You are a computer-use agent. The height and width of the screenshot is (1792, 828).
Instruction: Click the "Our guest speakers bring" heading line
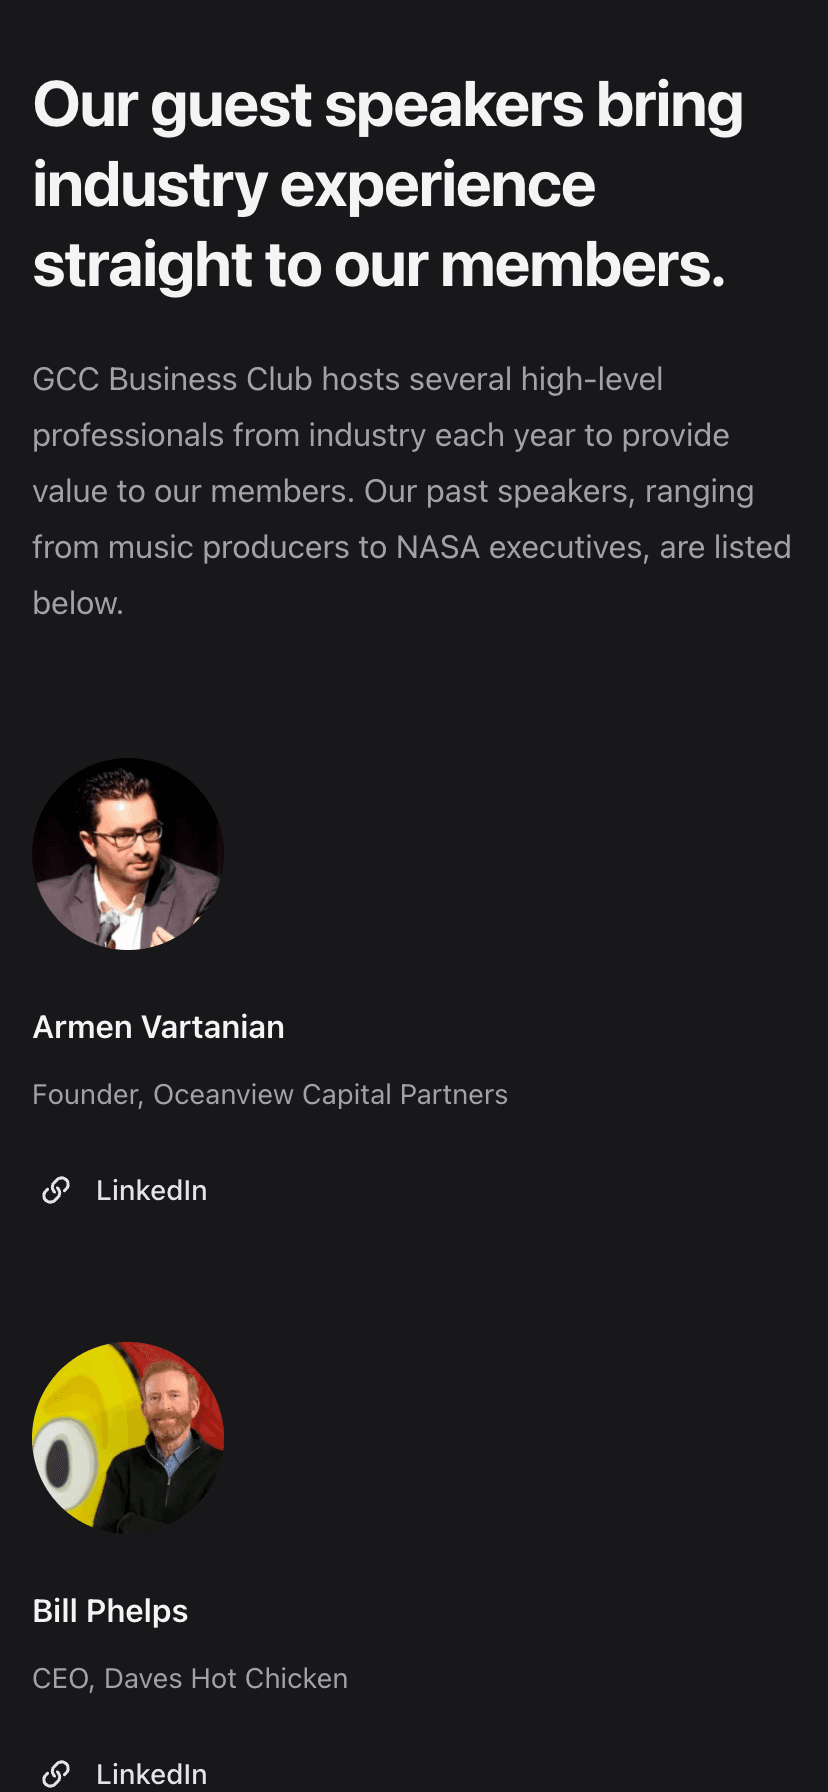point(388,106)
